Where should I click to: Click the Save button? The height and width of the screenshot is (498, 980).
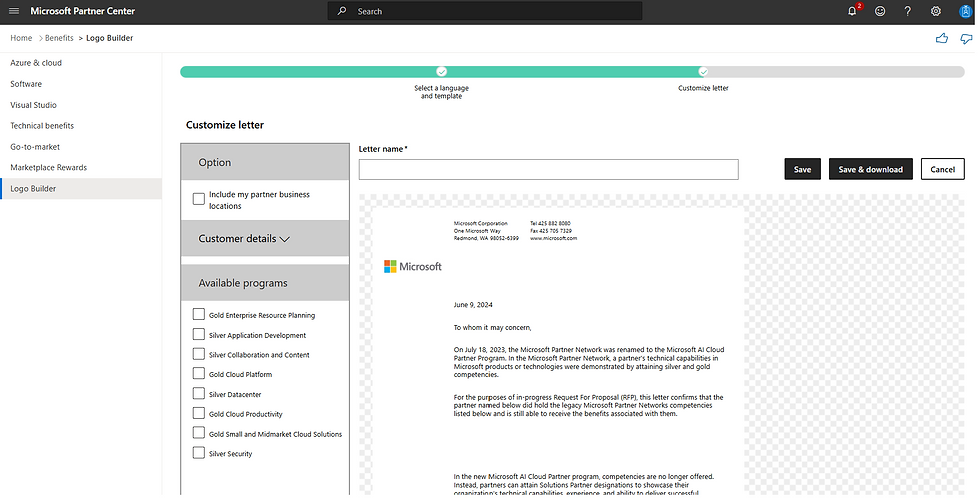[802, 169]
